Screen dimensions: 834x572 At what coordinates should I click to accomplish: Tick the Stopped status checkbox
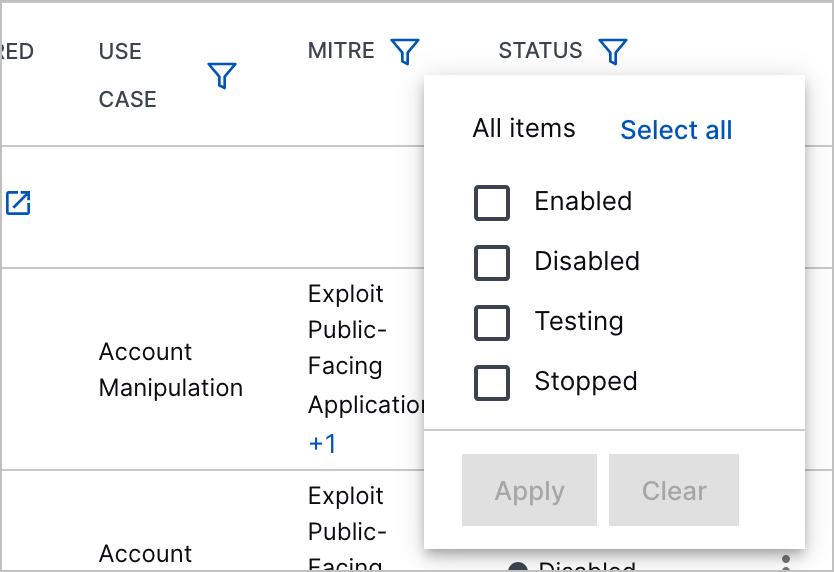pyautogui.click(x=491, y=383)
